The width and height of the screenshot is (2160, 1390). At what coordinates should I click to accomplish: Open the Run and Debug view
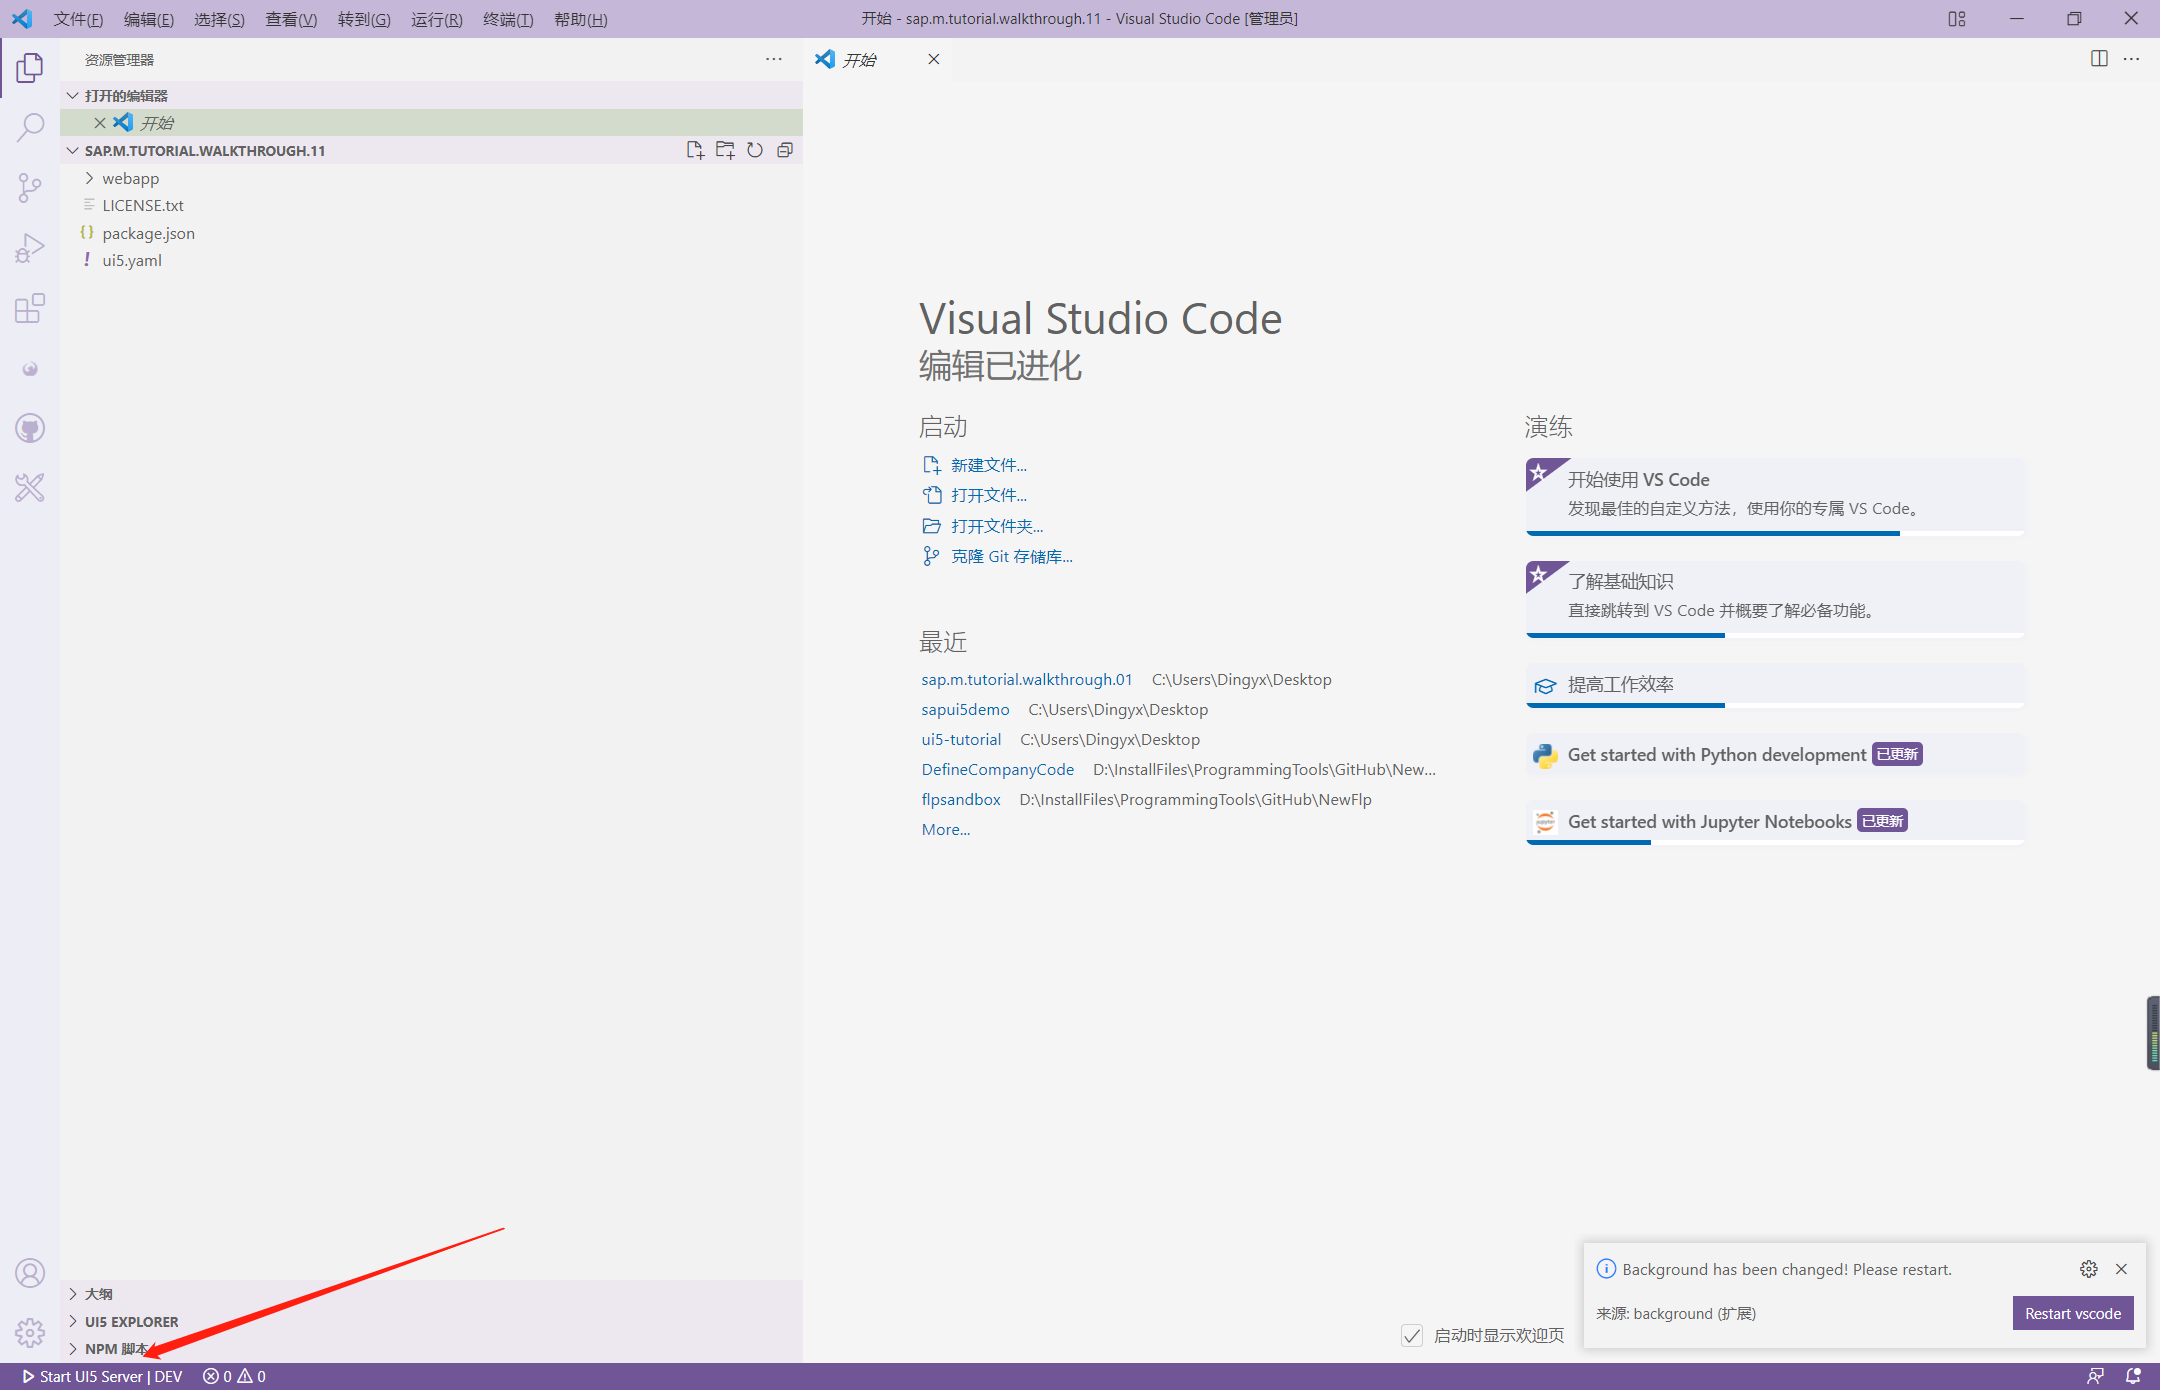tap(30, 247)
